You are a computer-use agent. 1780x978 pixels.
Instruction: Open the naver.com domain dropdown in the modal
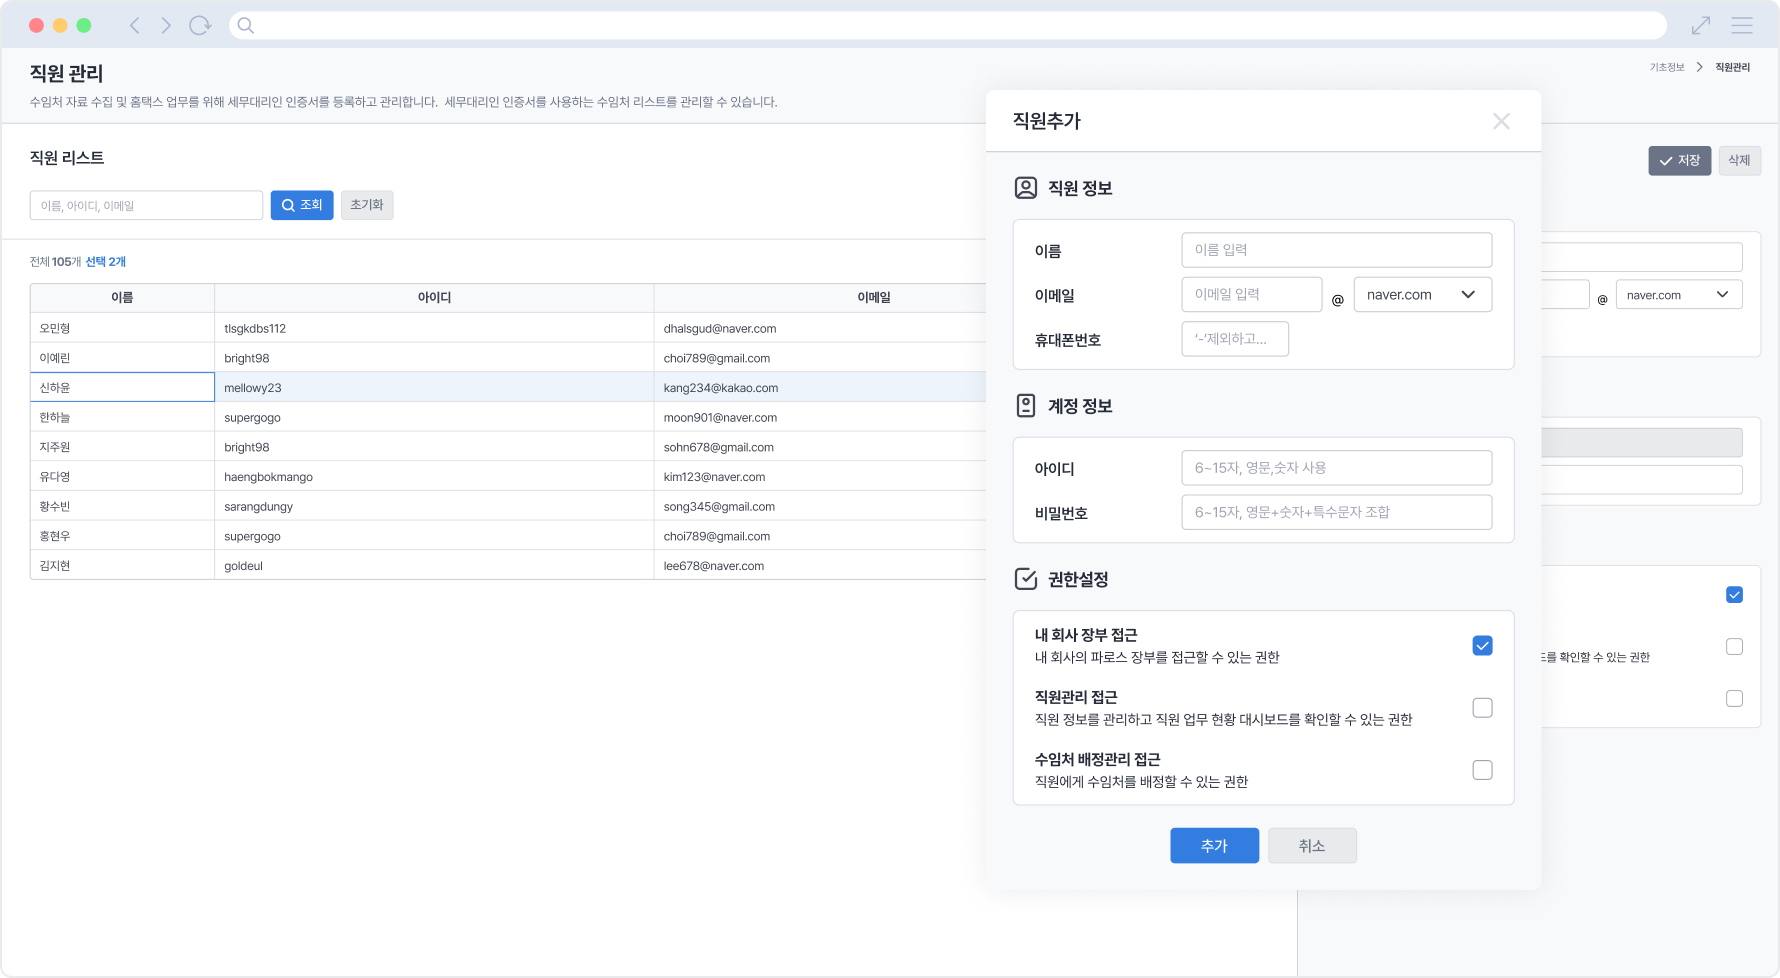point(1422,294)
